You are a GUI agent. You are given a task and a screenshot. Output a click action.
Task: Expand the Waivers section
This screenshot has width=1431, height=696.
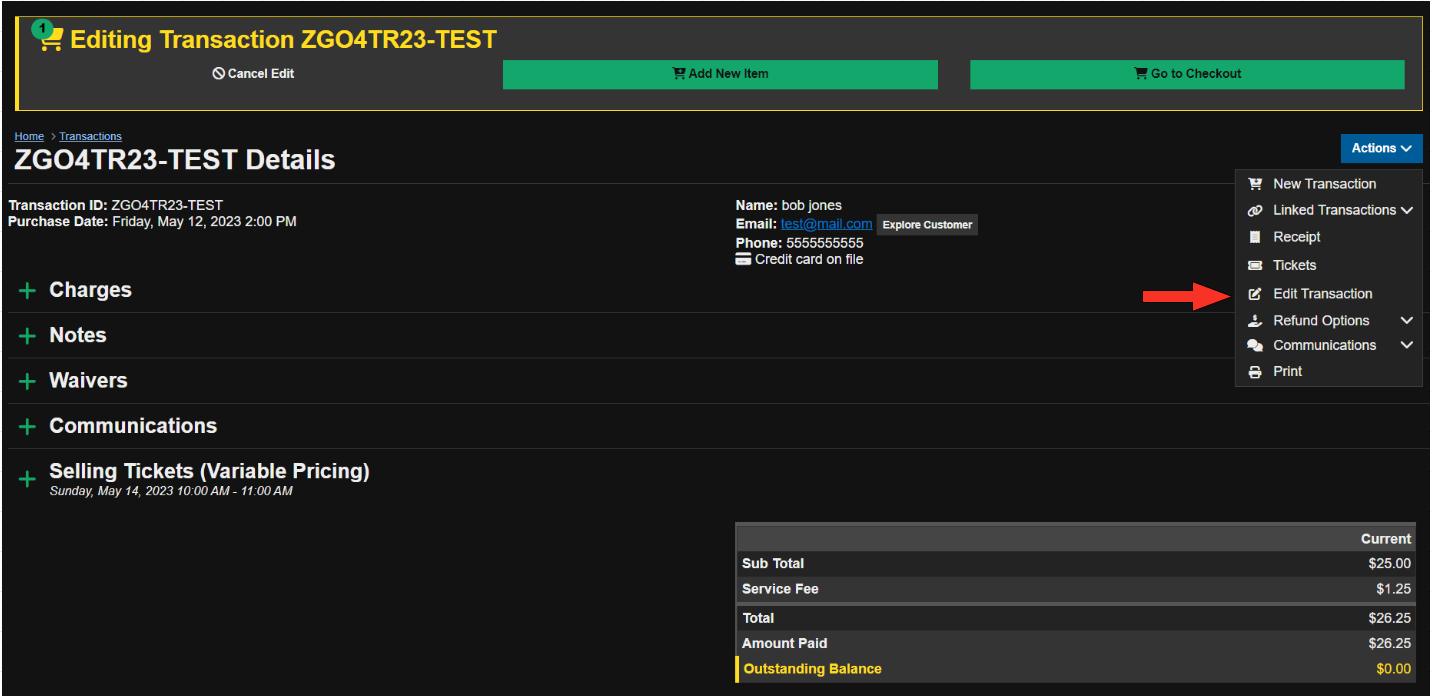[27, 381]
